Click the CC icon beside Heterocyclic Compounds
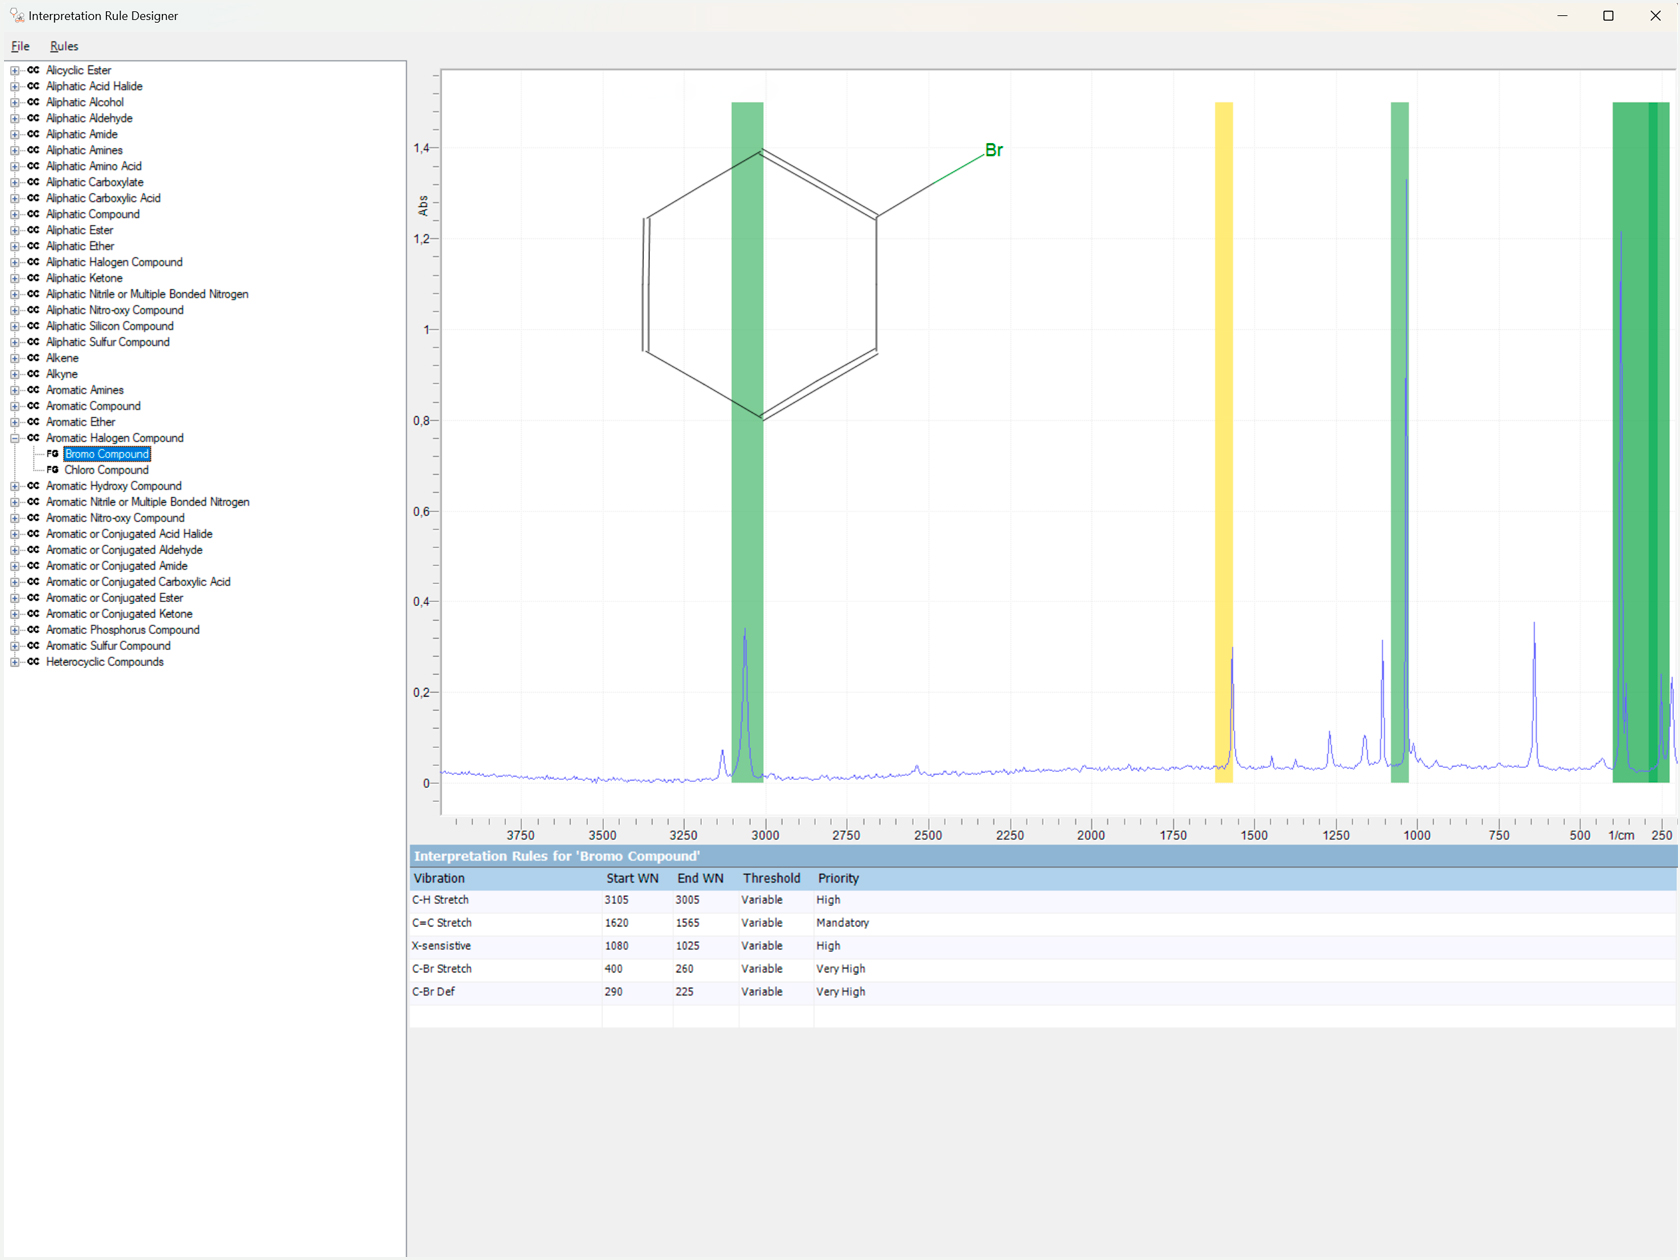The height and width of the screenshot is (1260, 1680). (x=33, y=662)
